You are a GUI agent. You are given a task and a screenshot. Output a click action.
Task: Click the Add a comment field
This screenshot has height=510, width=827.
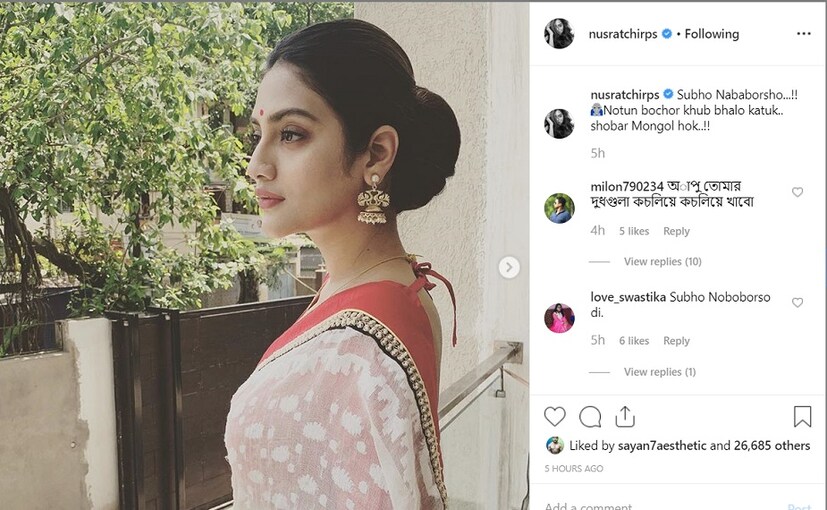tap(659, 505)
